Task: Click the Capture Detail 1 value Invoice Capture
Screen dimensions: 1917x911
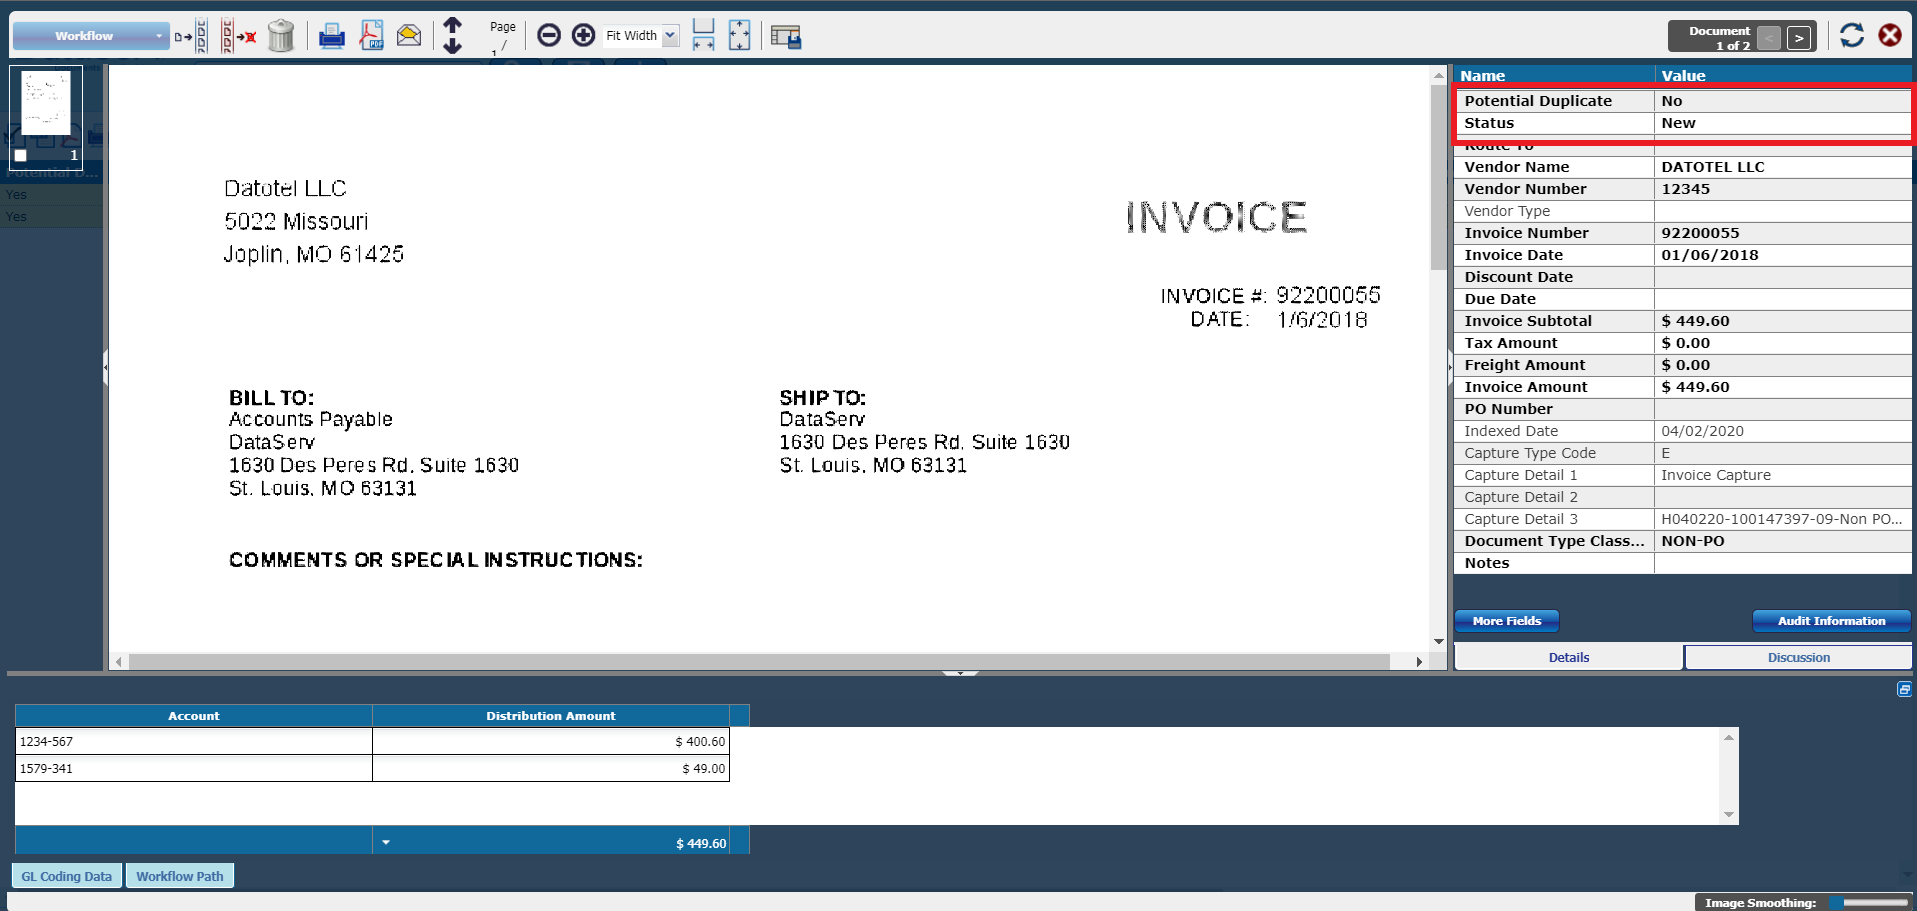Action: [x=1783, y=475]
